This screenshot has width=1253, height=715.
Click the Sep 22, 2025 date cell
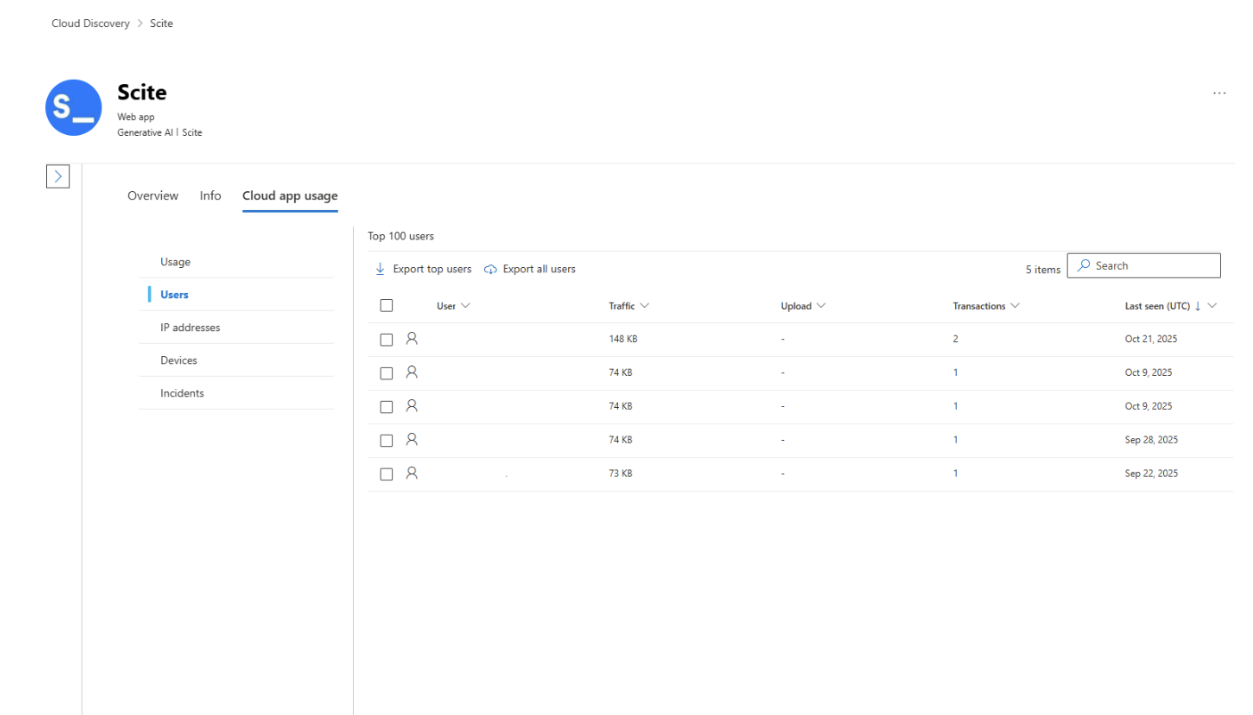pyautogui.click(x=1151, y=473)
